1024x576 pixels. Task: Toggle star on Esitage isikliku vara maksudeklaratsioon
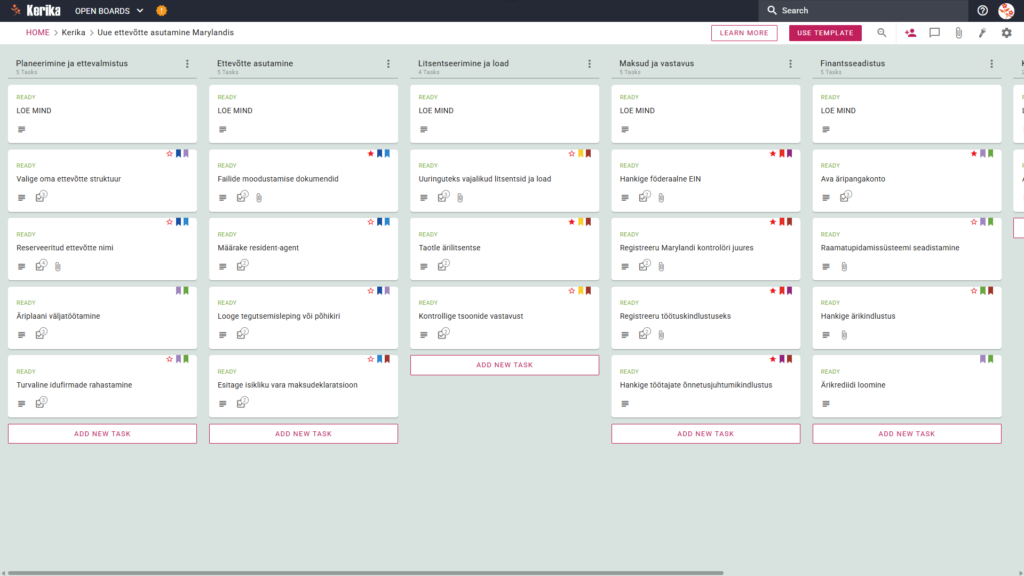click(371, 359)
